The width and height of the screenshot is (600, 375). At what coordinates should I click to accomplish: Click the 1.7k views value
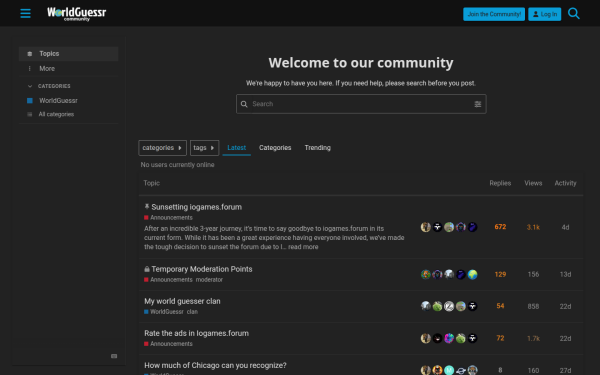533,339
